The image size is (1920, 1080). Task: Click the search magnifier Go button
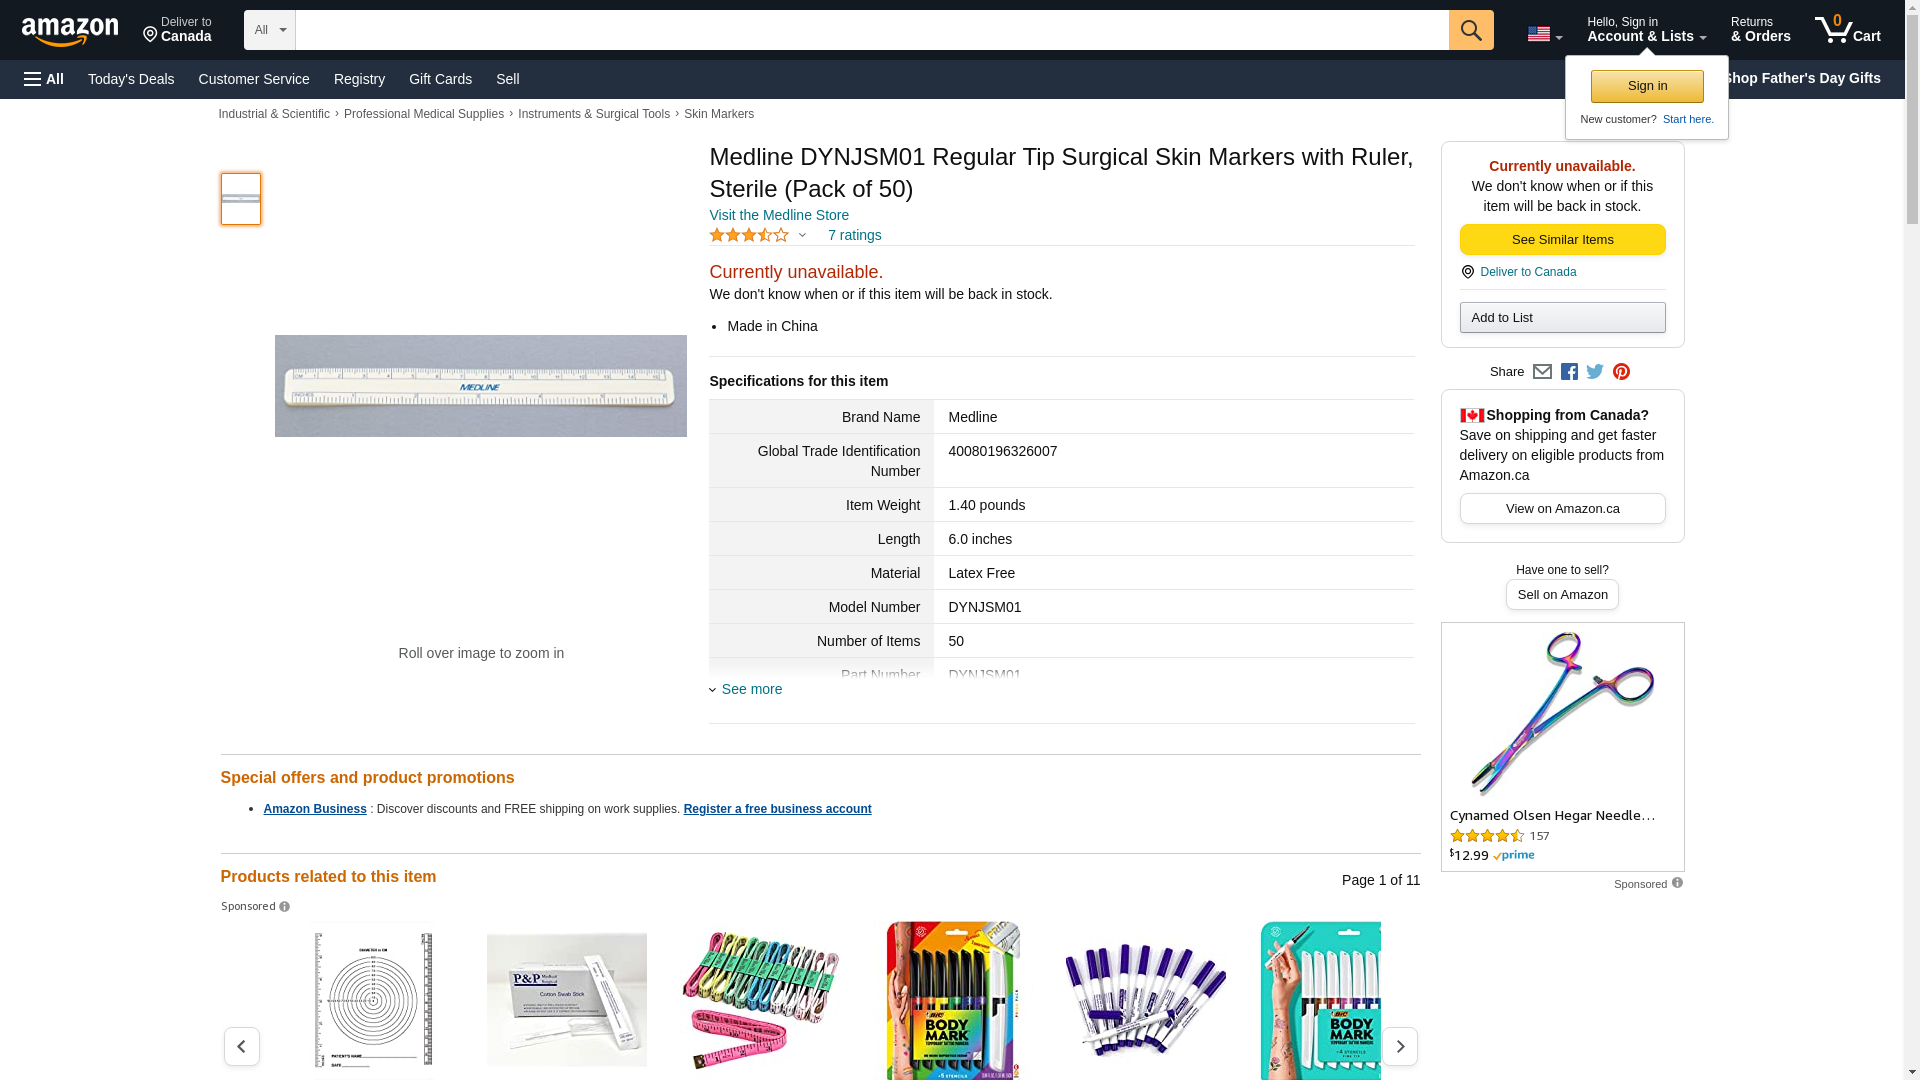pos(1471,30)
